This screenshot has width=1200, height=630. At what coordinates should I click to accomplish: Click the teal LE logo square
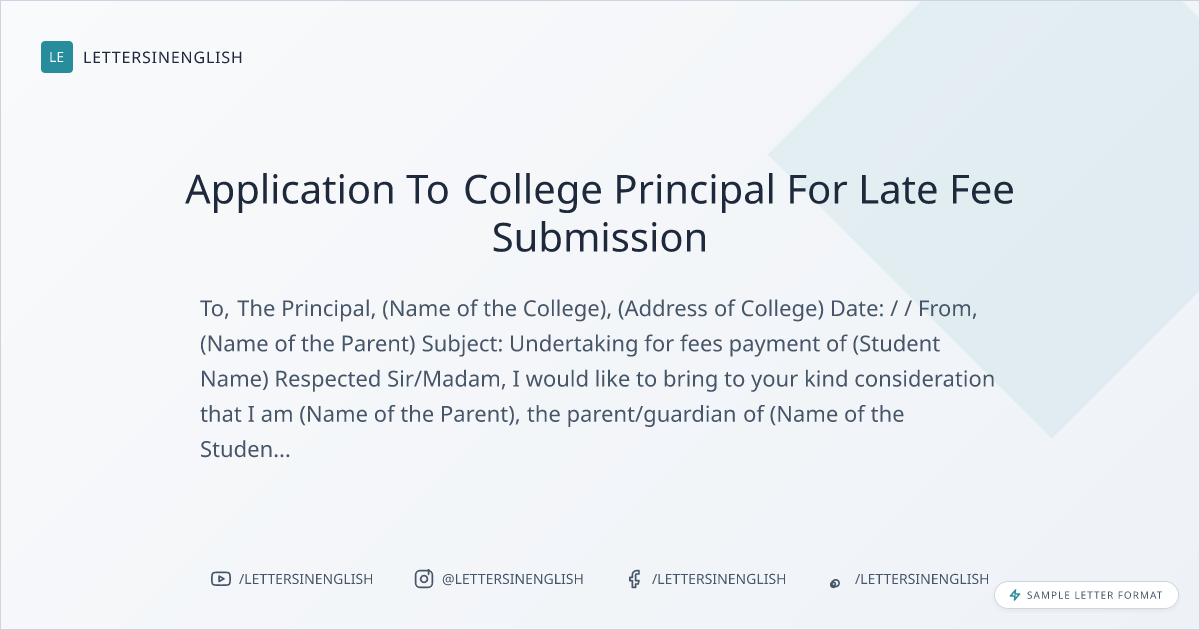click(57, 57)
